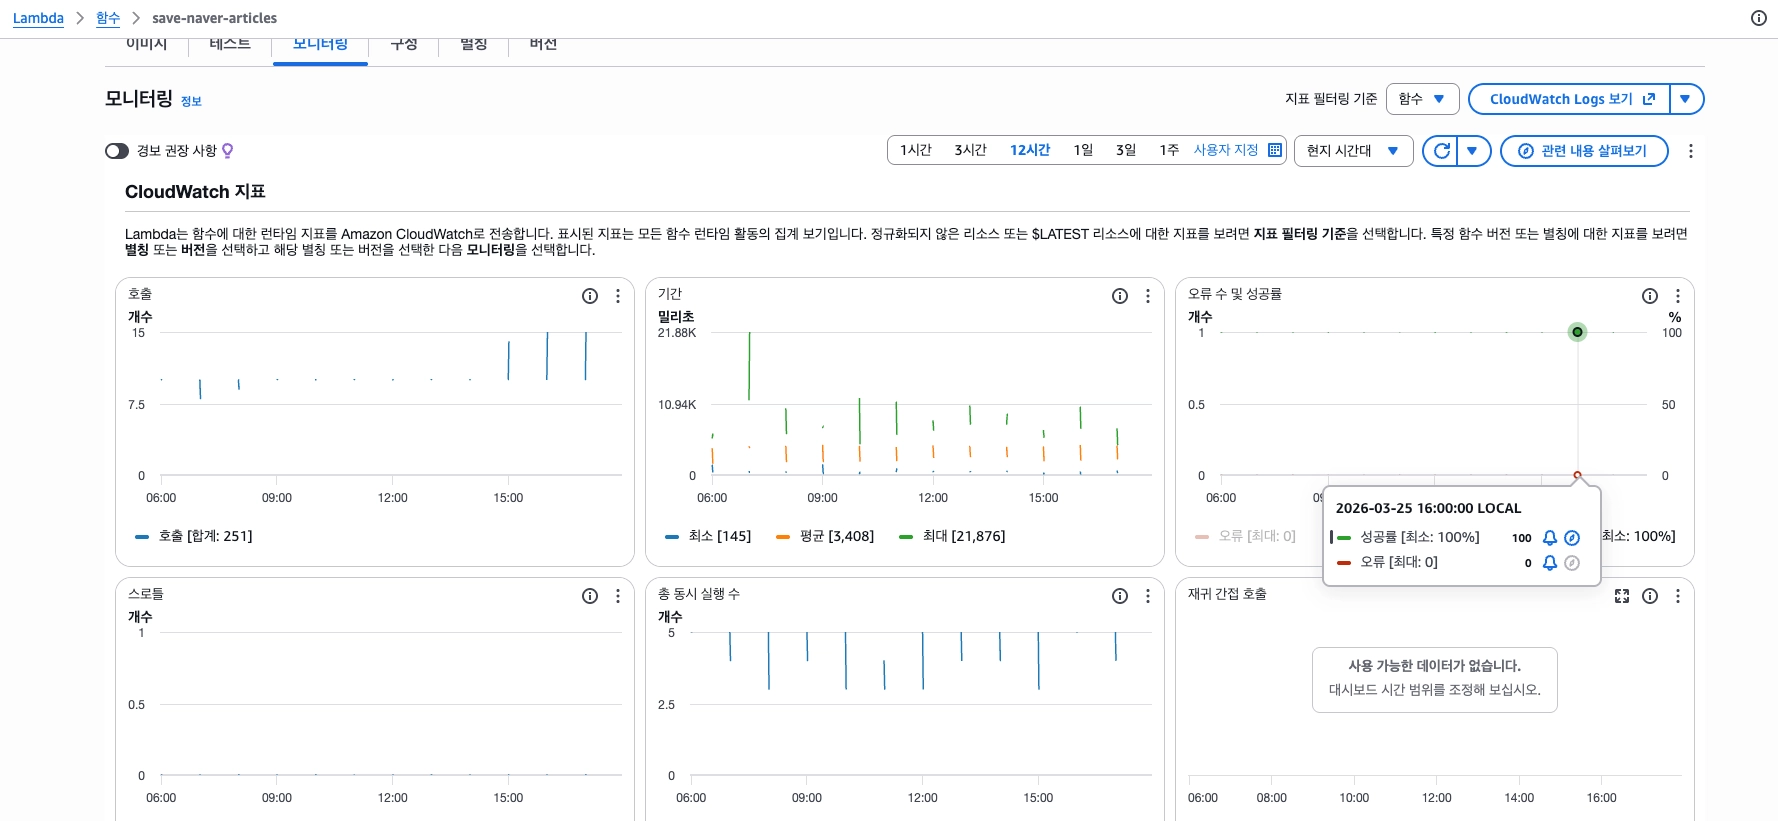Select the 3시간 time range
The width and height of the screenshot is (1778, 821).
click(x=970, y=150)
